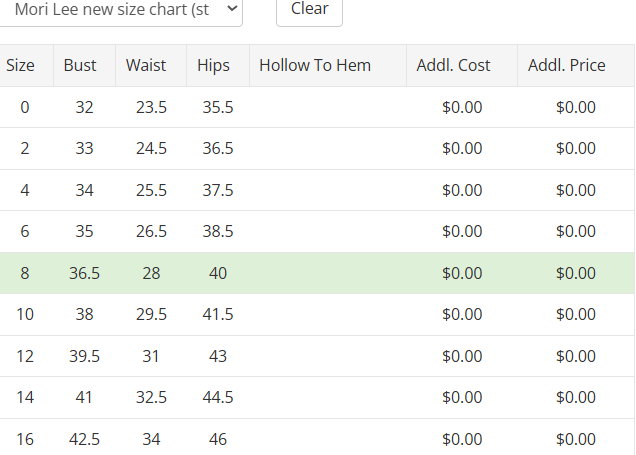Screen dimensions: 636x455
Task: Select the highlighted size 8 row
Action: tap(317, 273)
